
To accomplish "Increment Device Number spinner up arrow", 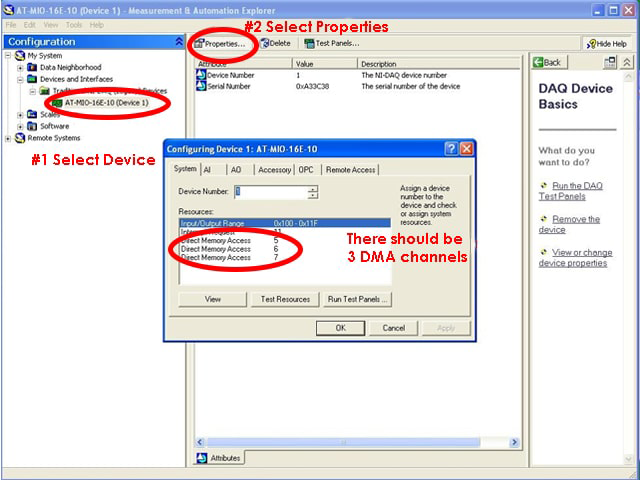I will click(x=313, y=189).
